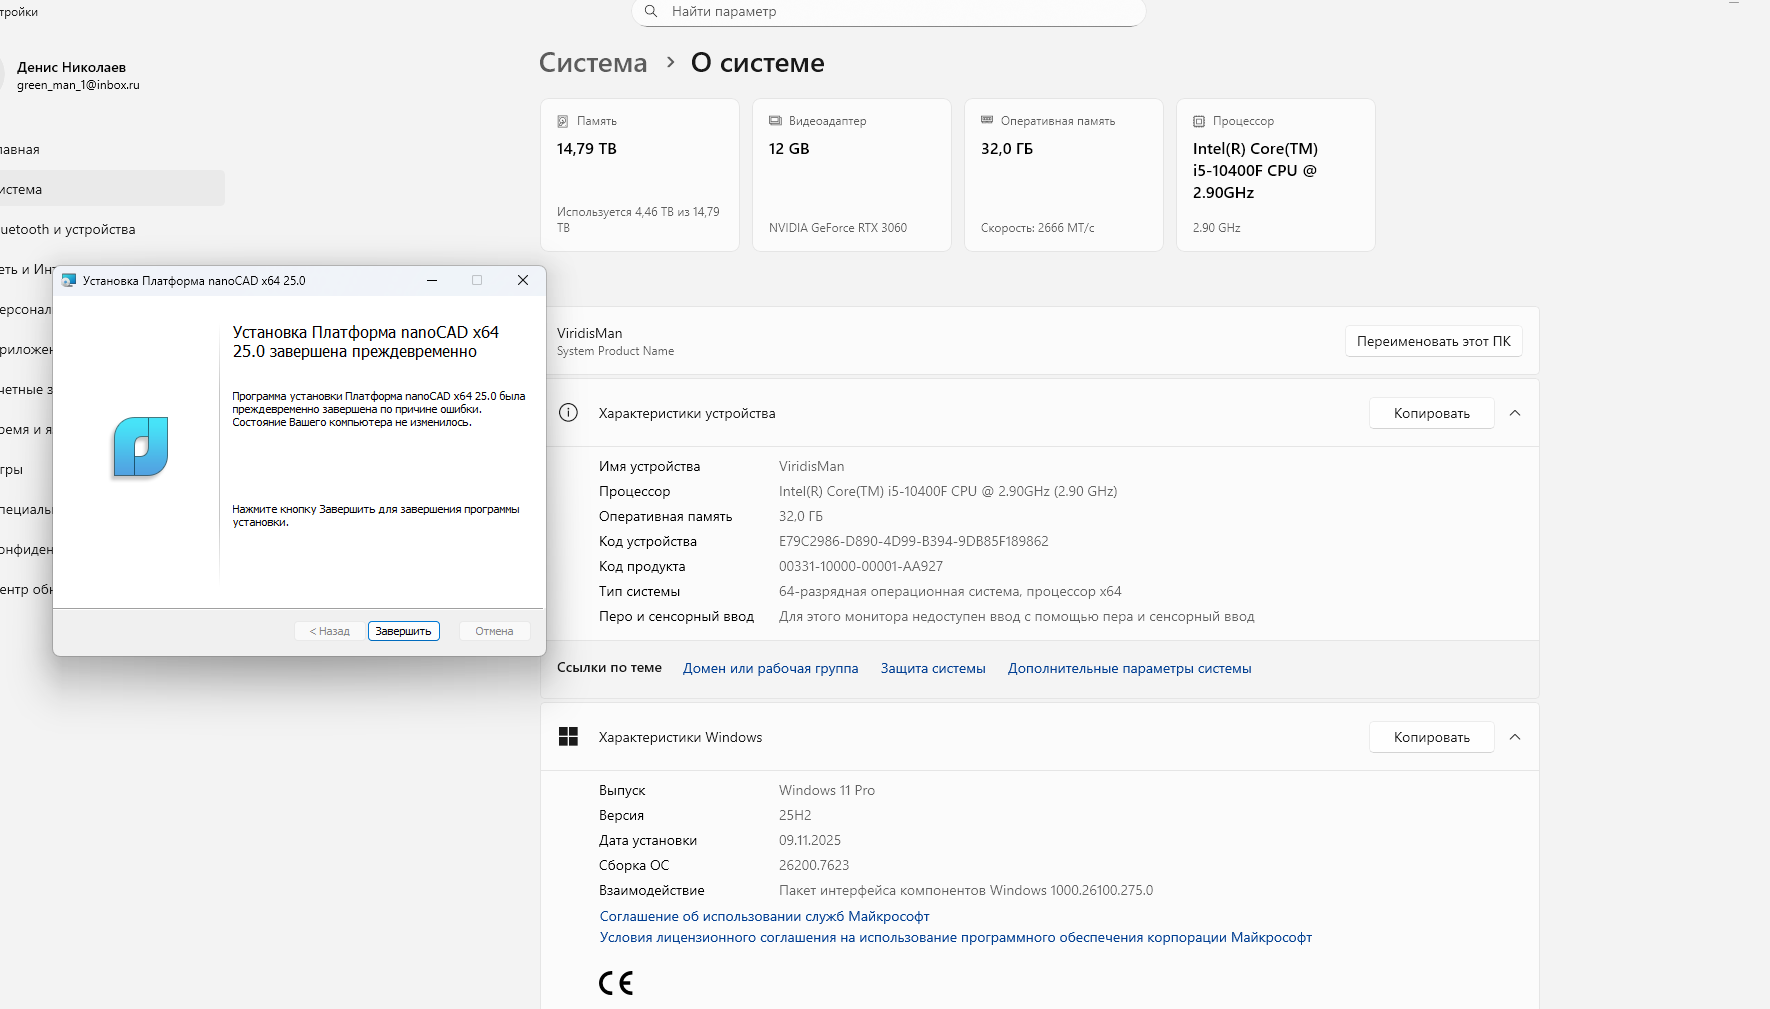Image resolution: width=1770 pixels, height=1009 pixels.
Task: Click the Windows logo beside Характеристики Windows
Action: 568,737
